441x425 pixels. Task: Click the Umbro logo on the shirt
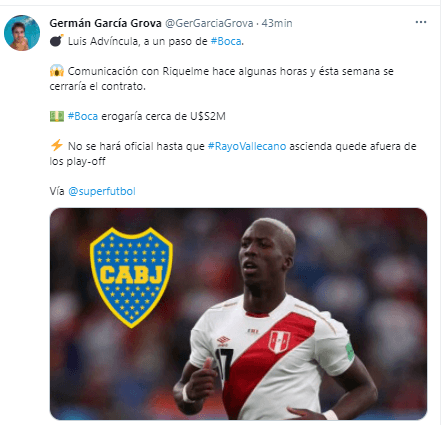point(223,341)
